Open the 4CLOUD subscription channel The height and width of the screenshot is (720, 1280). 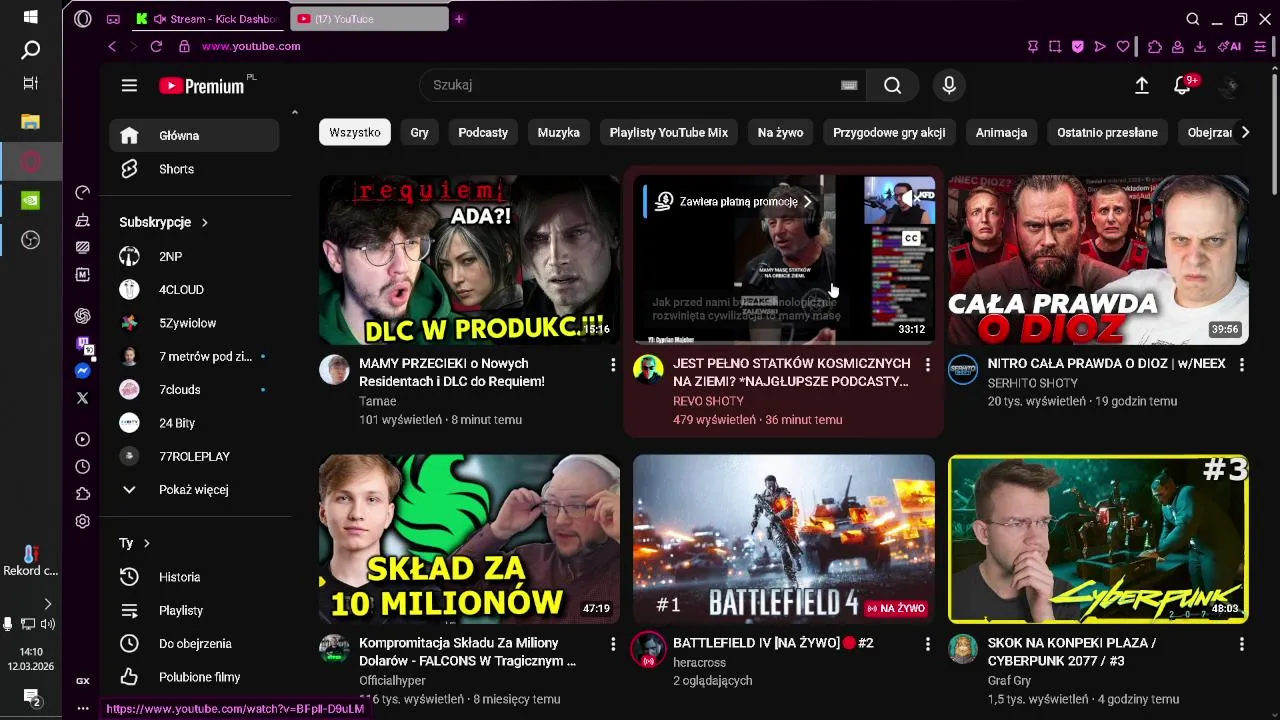pyautogui.click(x=194, y=290)
